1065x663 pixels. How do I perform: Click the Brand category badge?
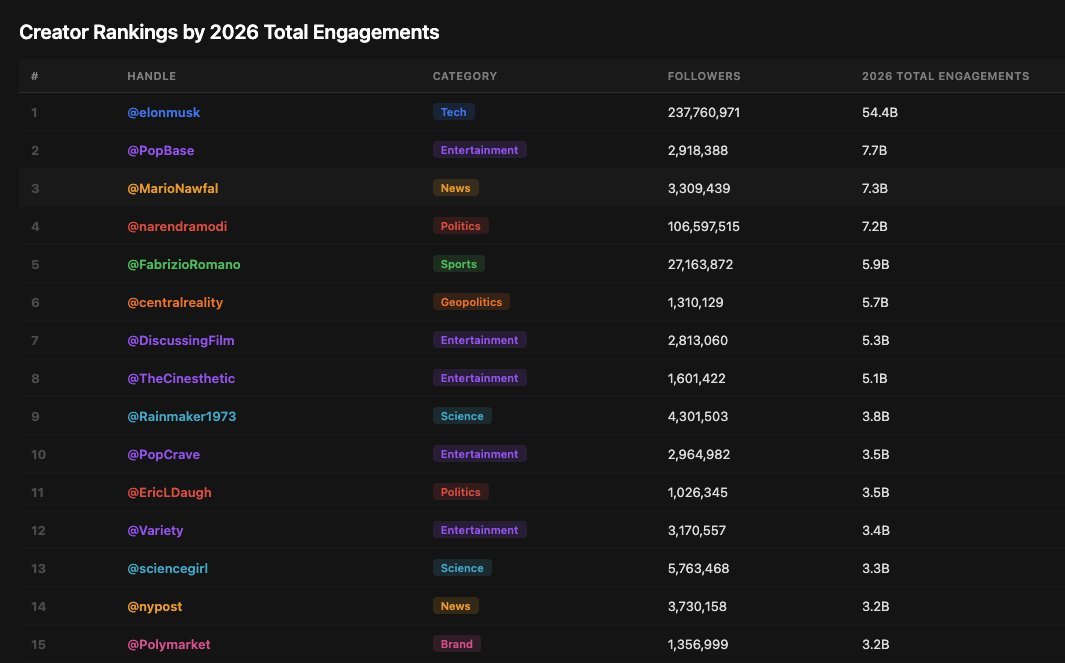(456, 645)
